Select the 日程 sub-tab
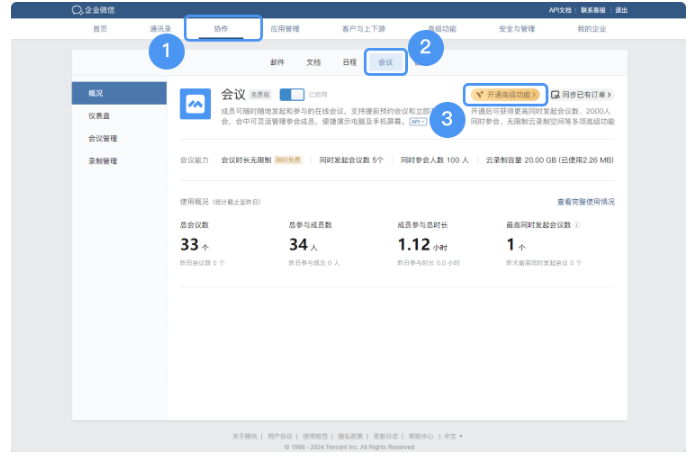This screenshot has width=693, height=462. click(349, 62)
